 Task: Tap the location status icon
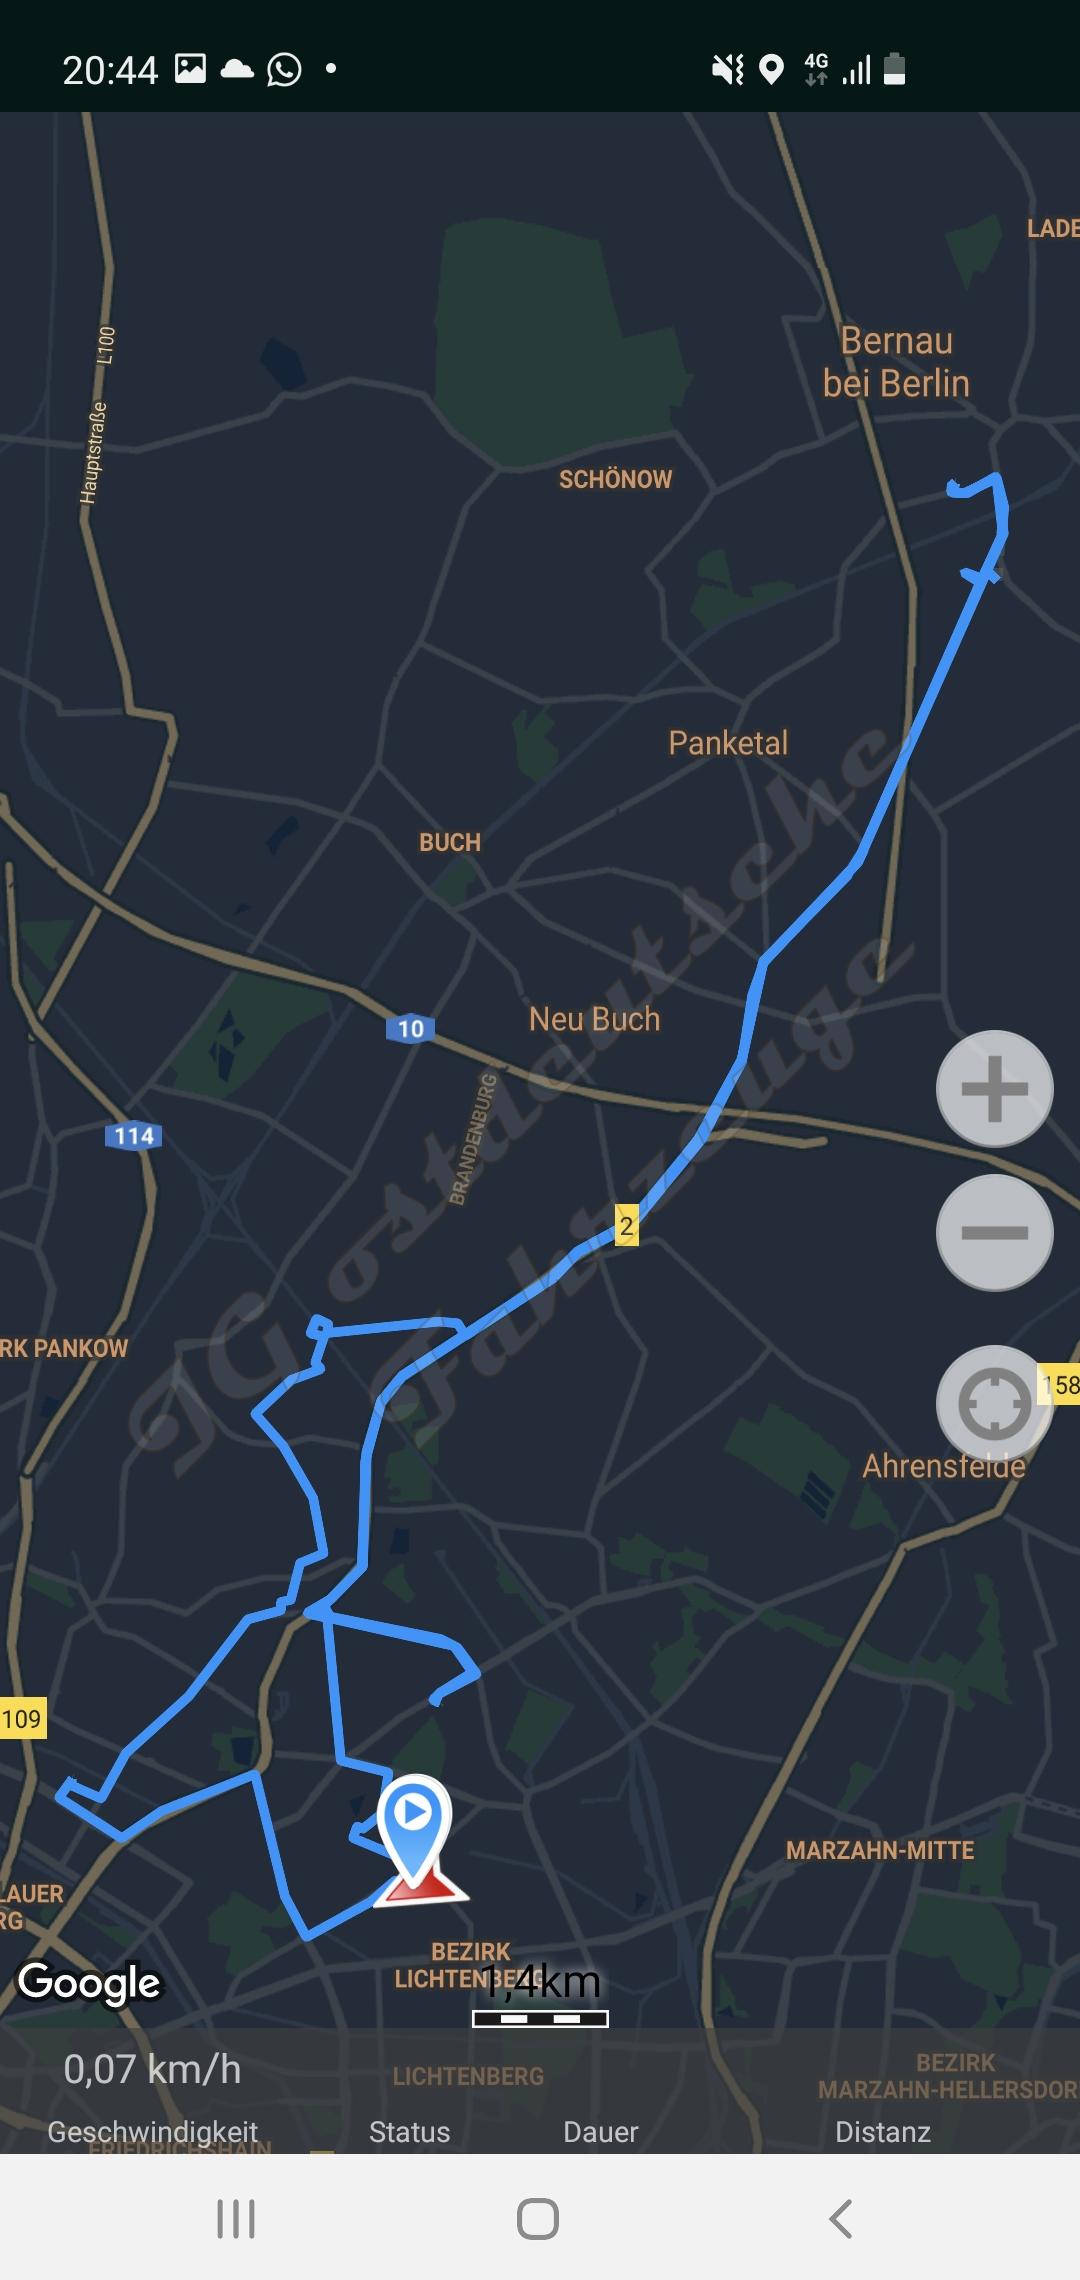click(771, 69)
